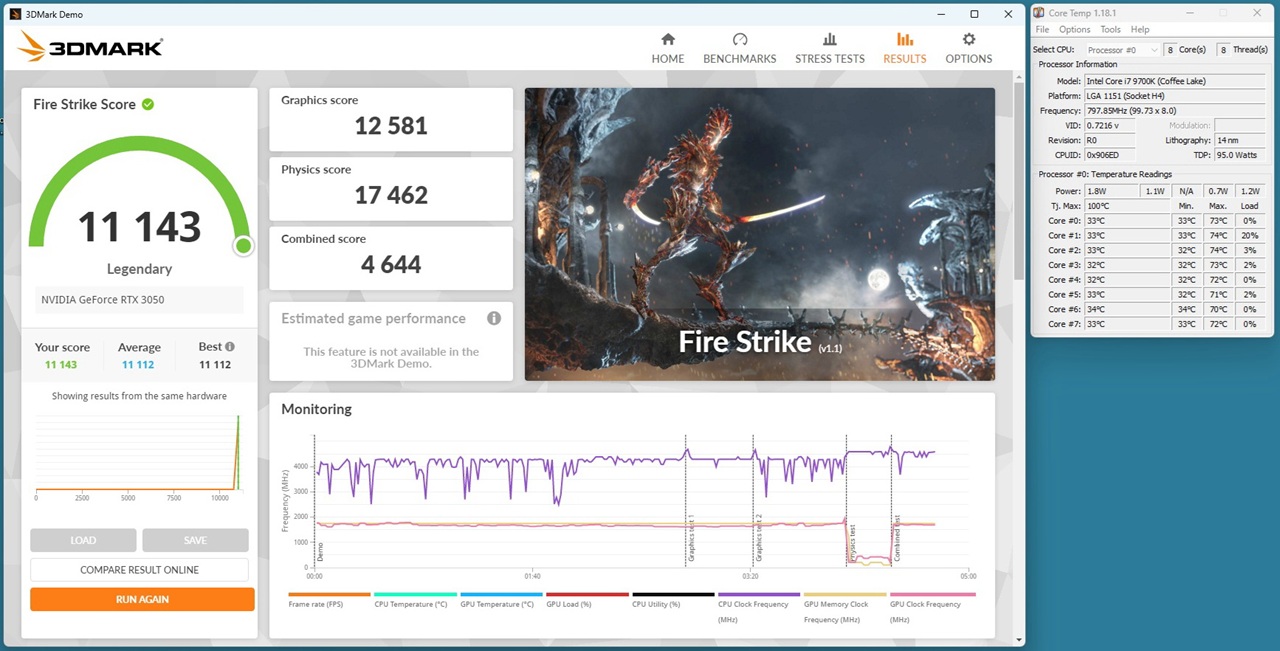This screenshot has width=1280, height=651.
Task: Click the green validation check beside Fire Strike Score
Action: pos(148,104)
